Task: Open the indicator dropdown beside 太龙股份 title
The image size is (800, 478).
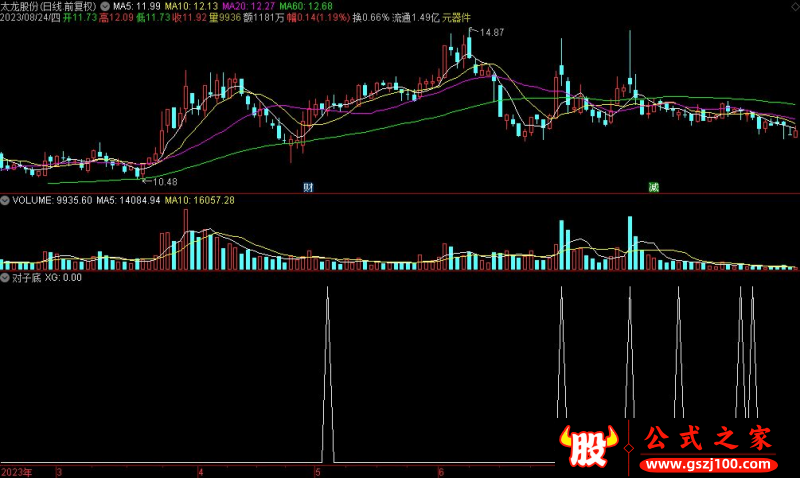Action: 105,7
